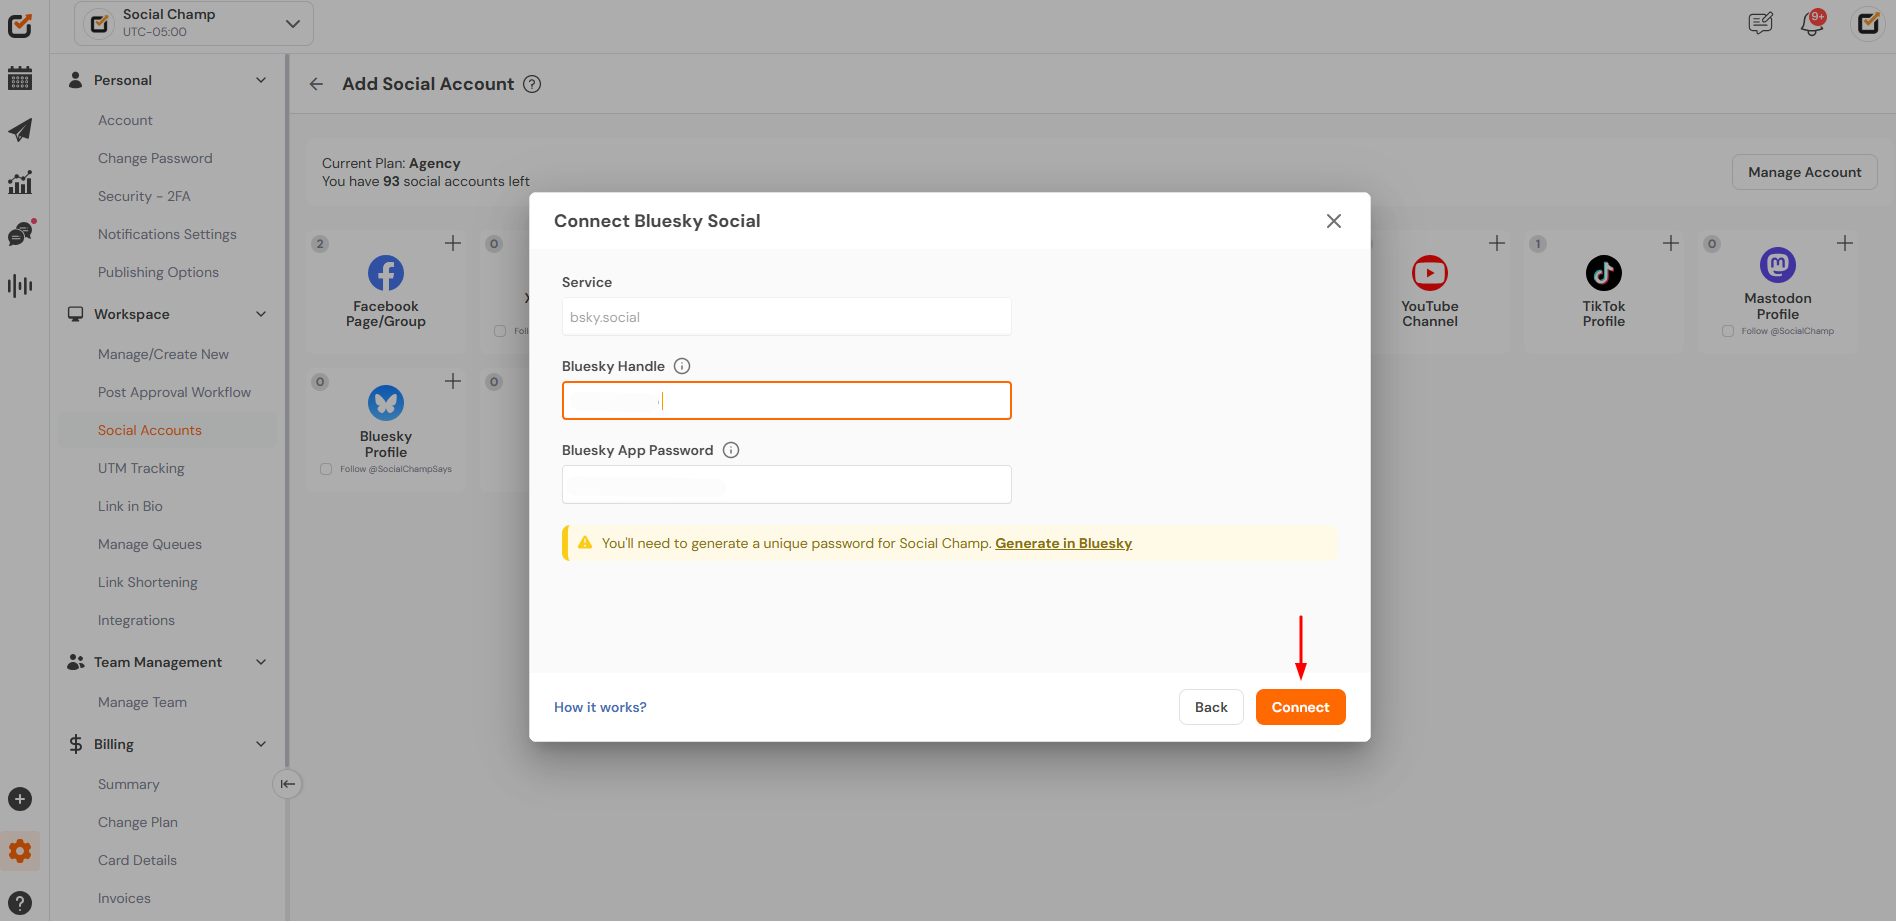This screenshot has width=1896, height=921.
Task: Click the orange Connect button
Action: pos(1300,707)
